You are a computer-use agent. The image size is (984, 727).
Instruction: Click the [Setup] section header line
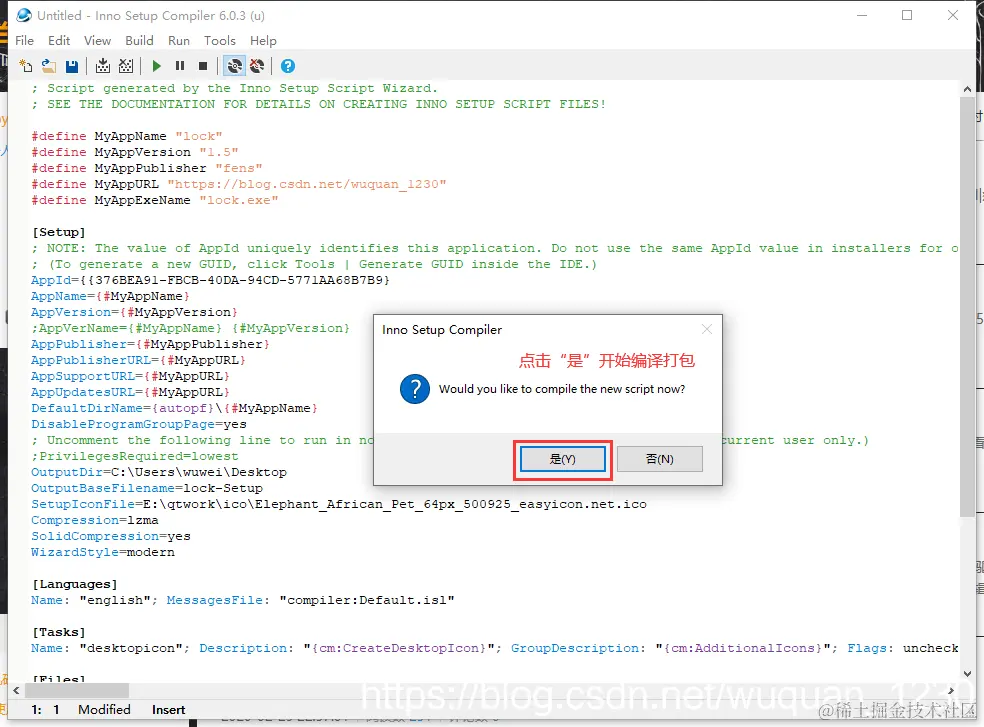[58, 232]
